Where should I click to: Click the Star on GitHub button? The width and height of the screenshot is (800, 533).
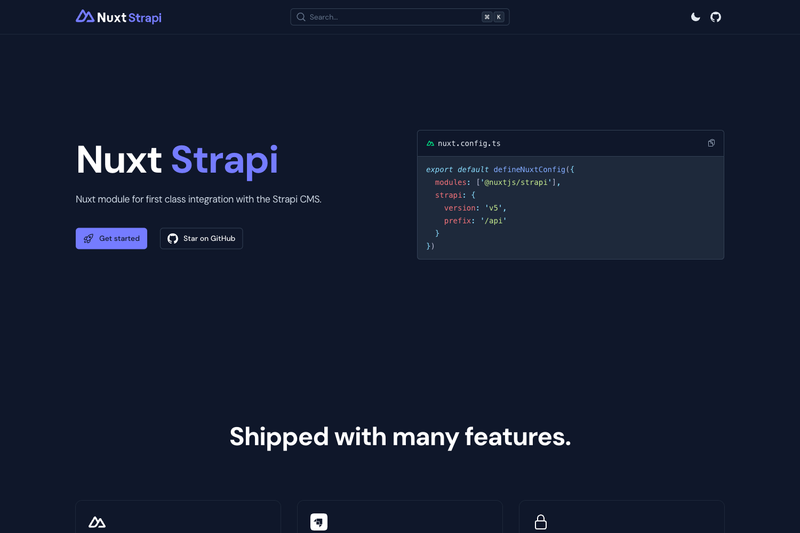click(201, 238)
